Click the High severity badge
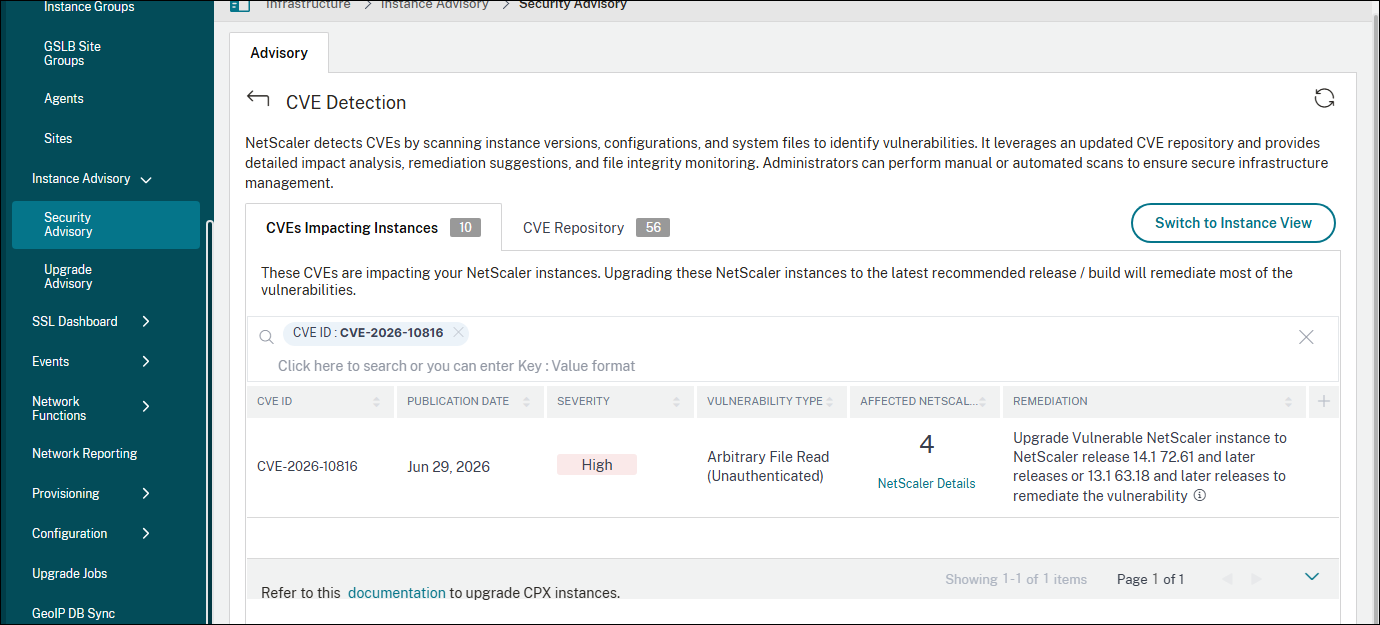 [x=597, y=464]
